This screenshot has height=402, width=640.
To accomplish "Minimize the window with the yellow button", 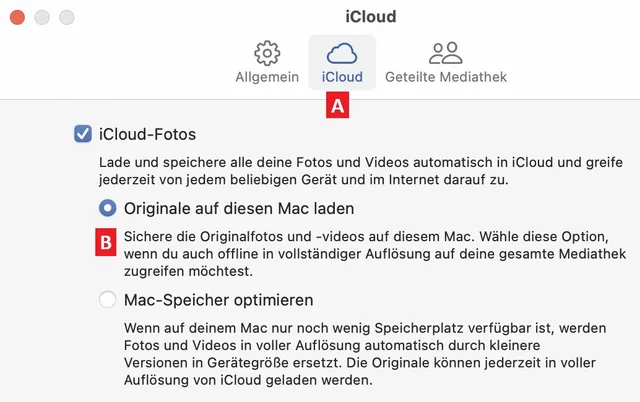I will coord(43,17).
